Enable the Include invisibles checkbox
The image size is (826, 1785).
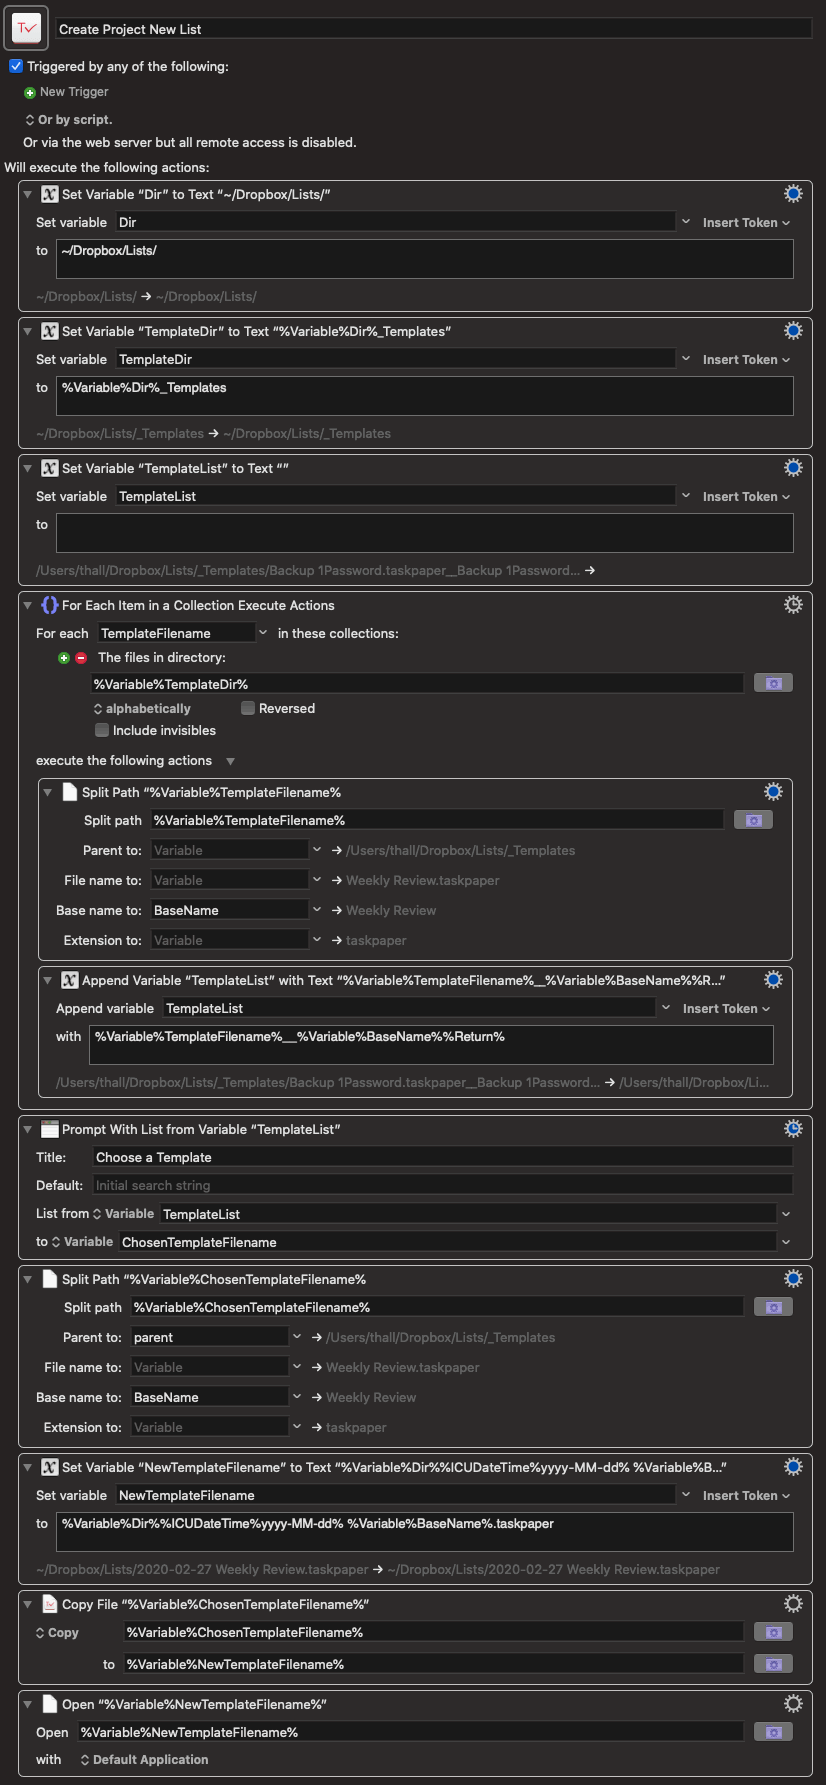coord(102,730)
